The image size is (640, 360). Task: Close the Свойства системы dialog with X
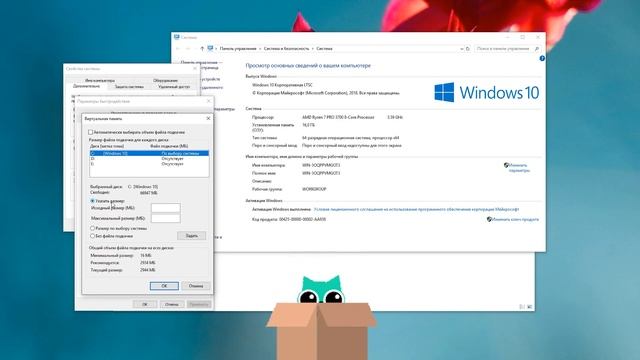195,69
